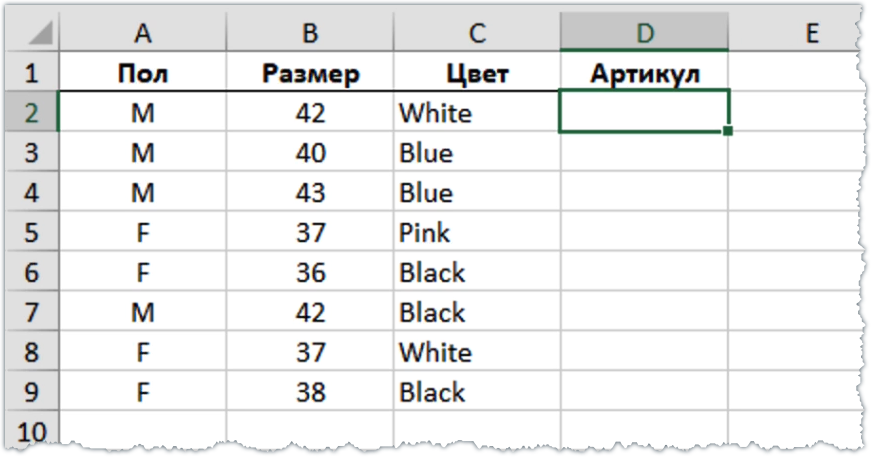Select cell with size 36
The width and height of the screenshot is (872, 457).
click(310, 273)
